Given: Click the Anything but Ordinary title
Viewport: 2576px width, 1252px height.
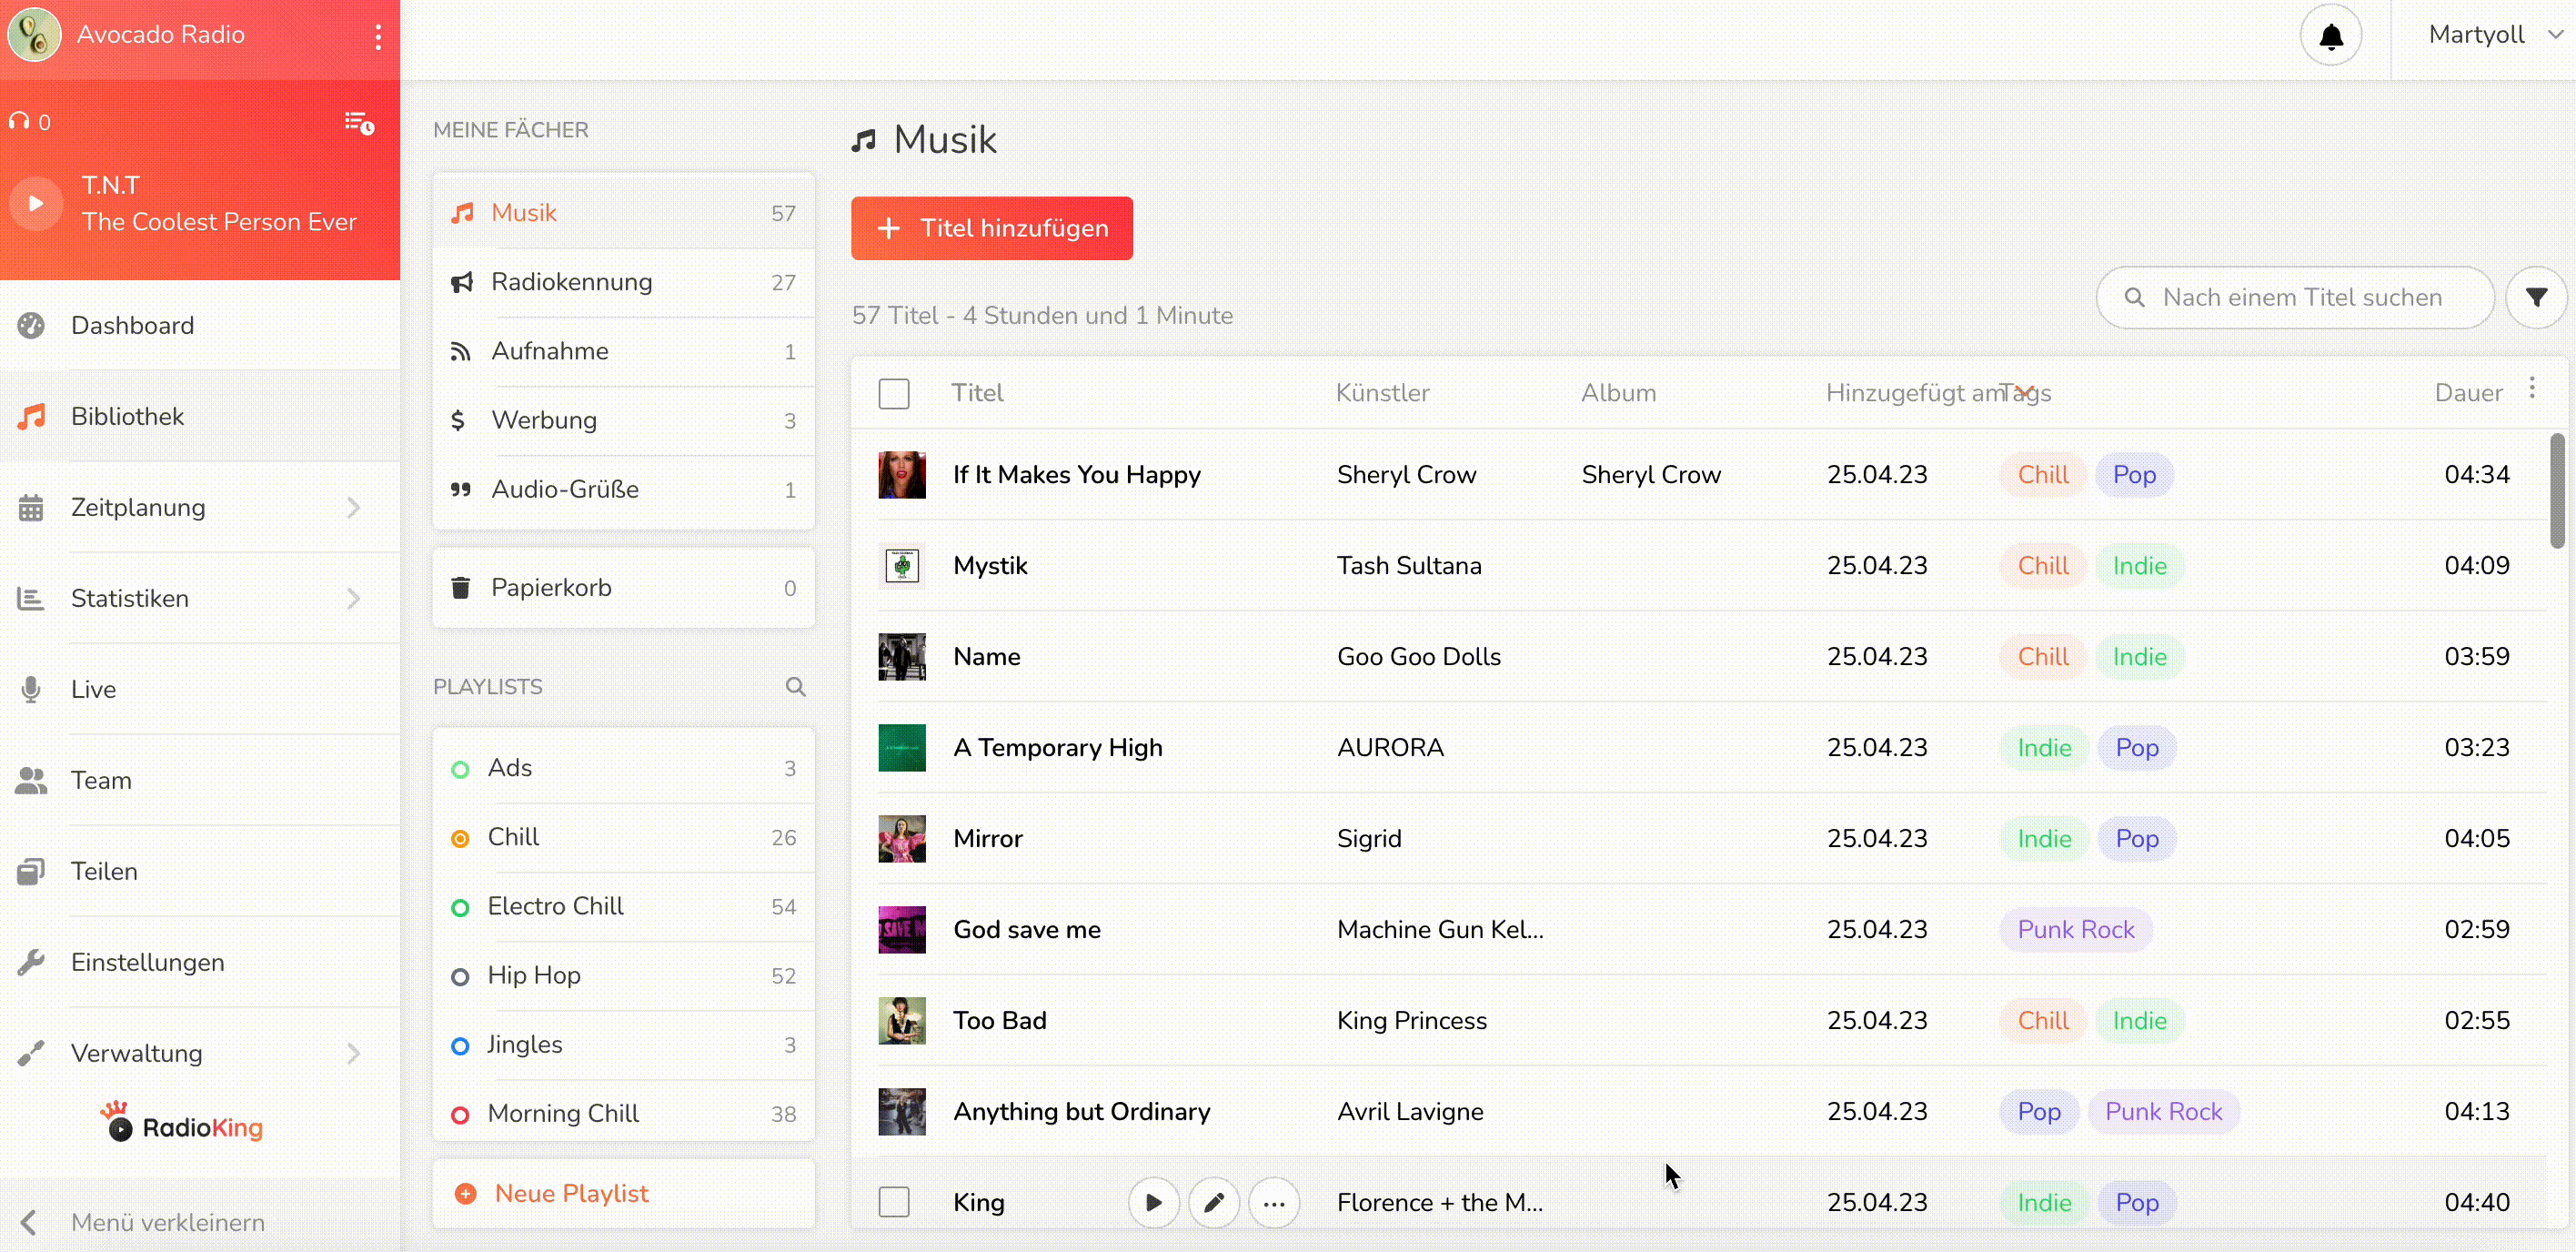Looking at the screenshot, I should point(1081,1112).
